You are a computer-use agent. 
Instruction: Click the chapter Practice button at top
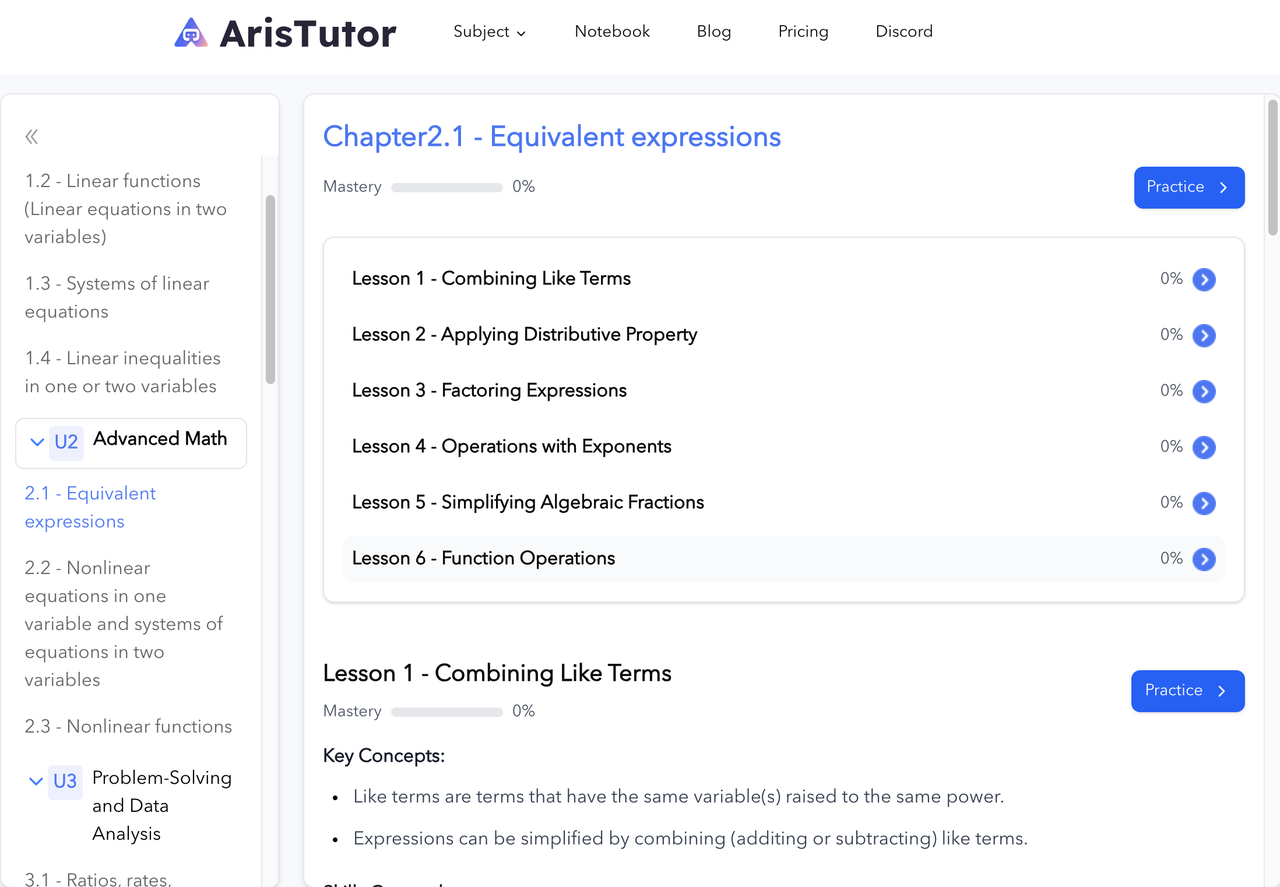pyautogui.click(x=1189, y=187)
